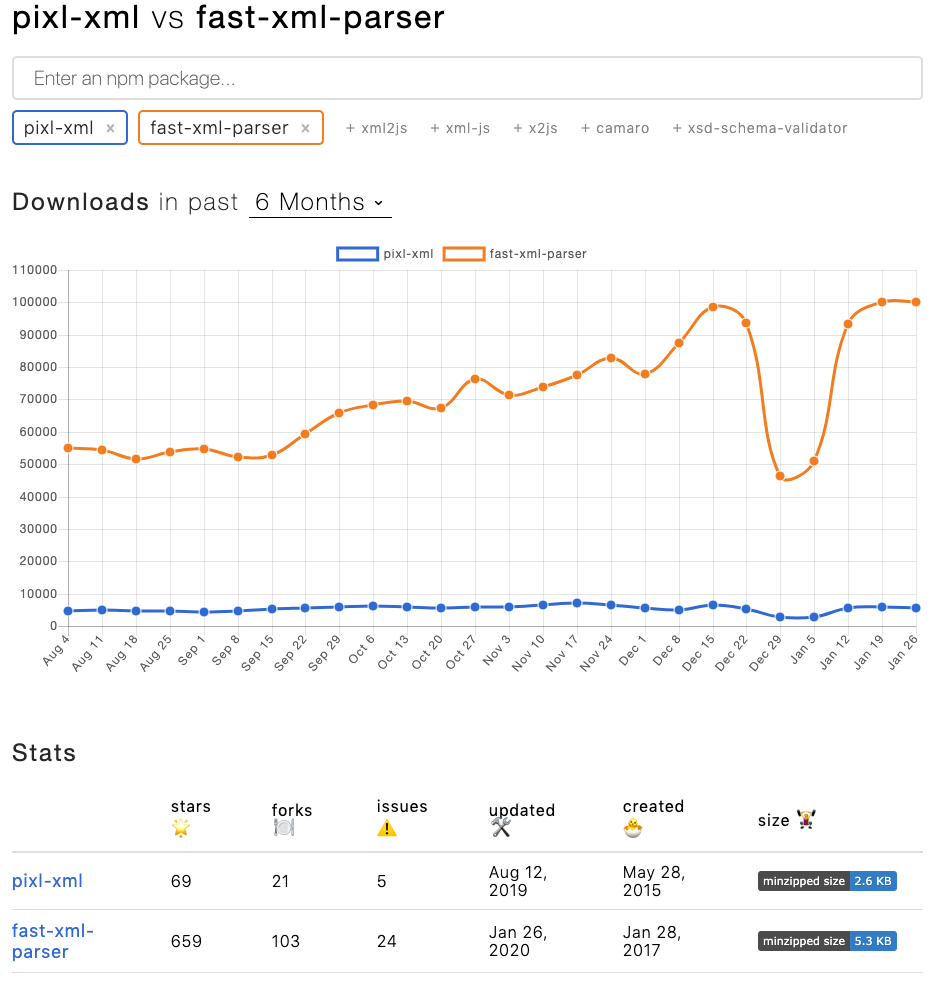Add camaro suggestion to comparison

614,128
